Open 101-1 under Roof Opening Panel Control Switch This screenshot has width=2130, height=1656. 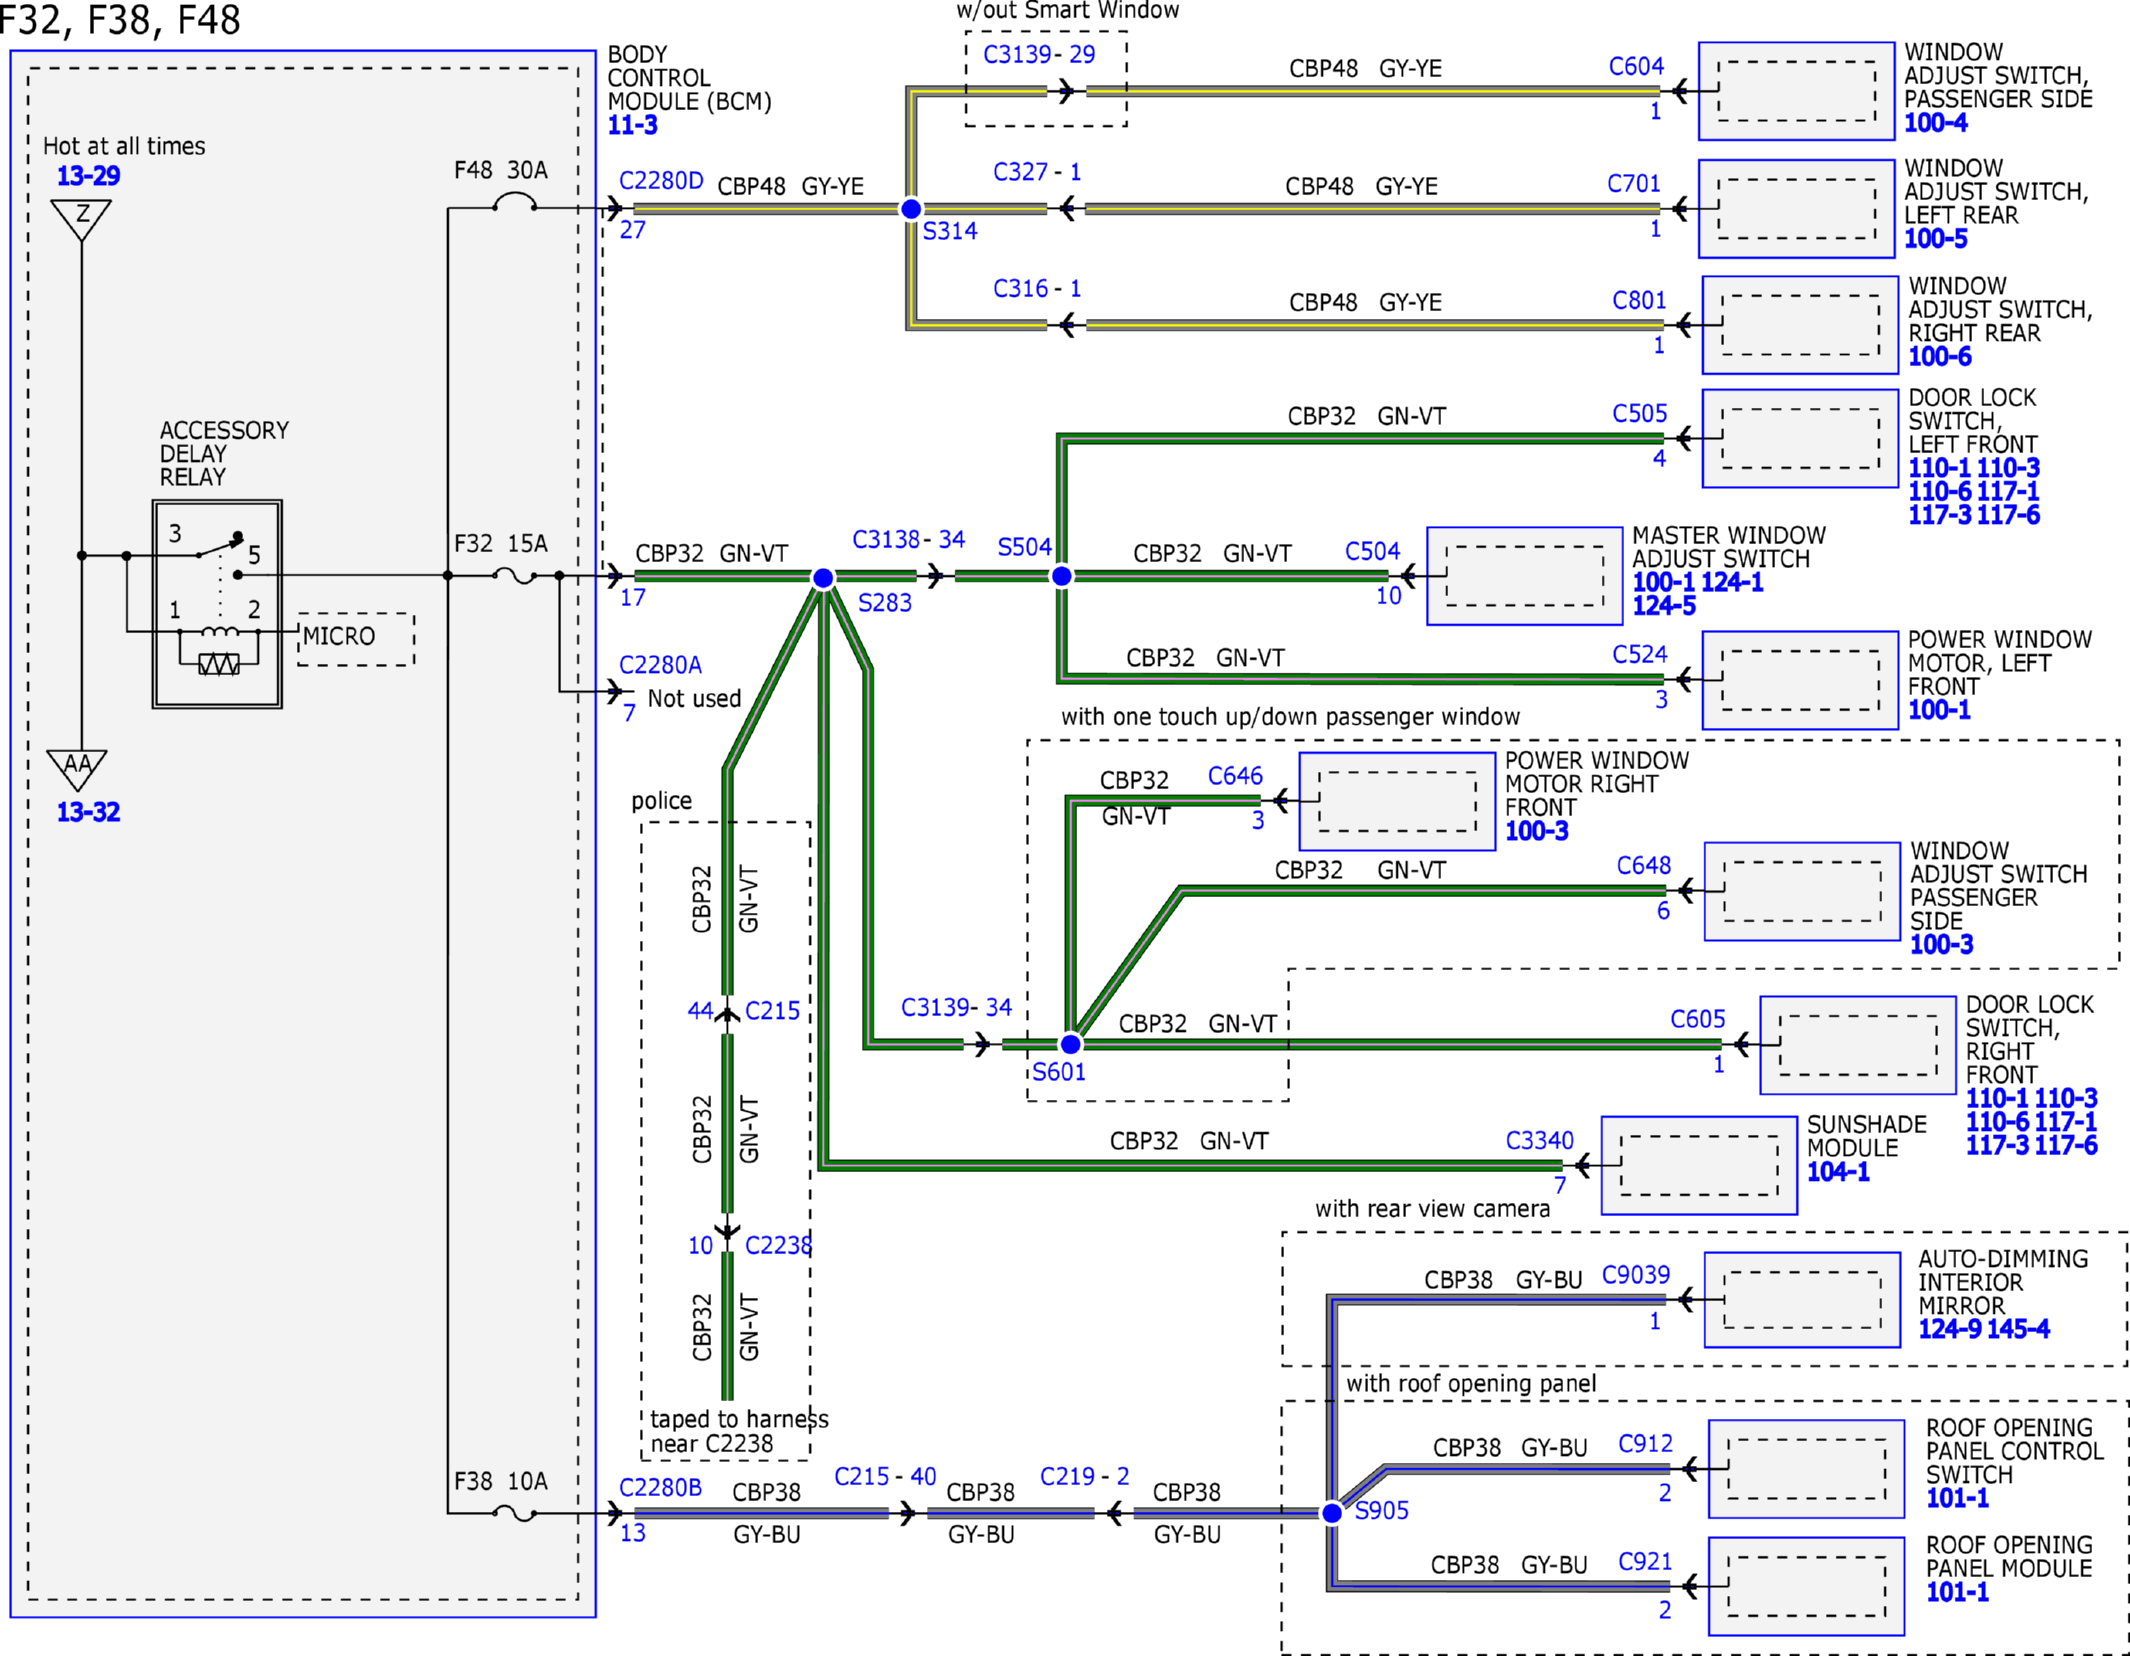(1958, 1498)
